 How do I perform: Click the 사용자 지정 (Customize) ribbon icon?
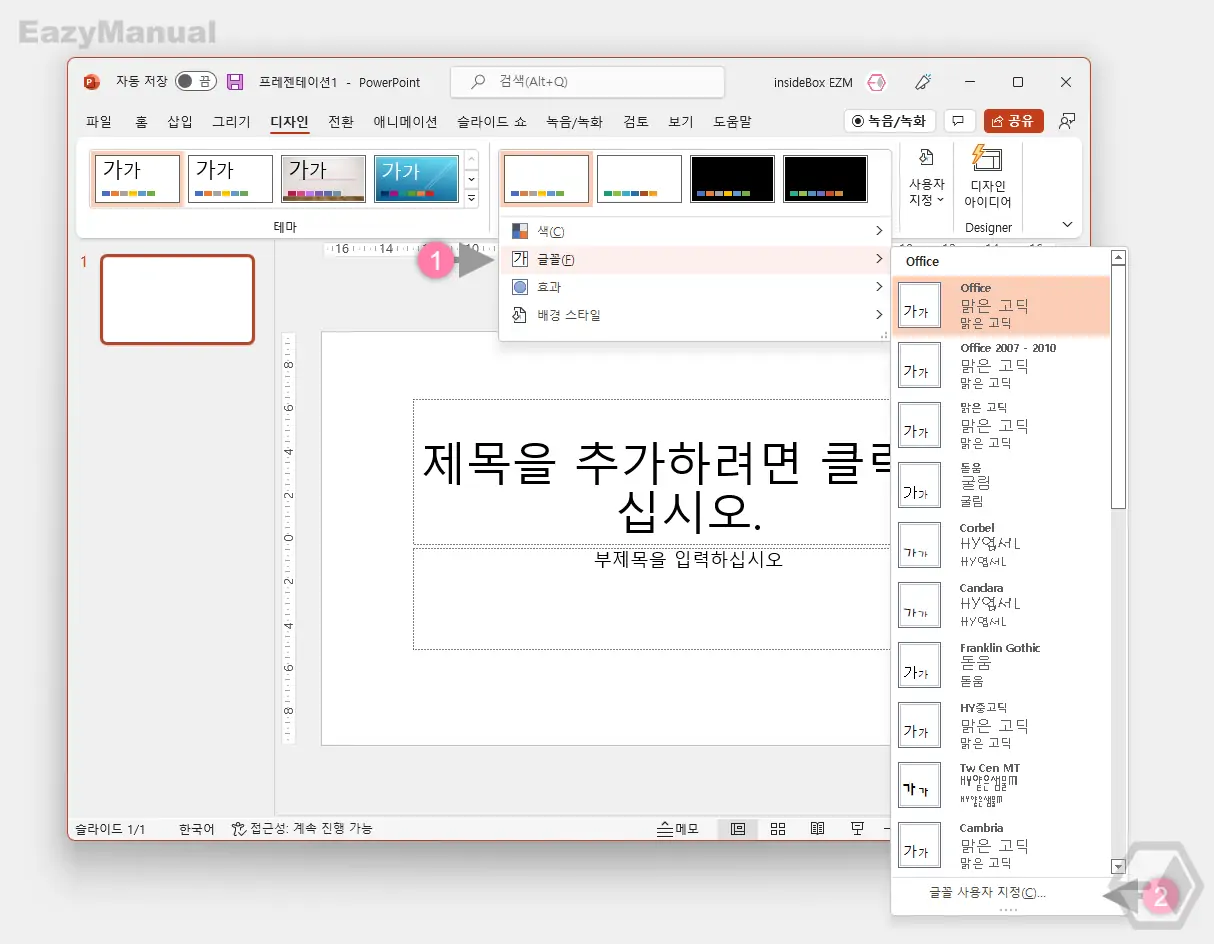pos(925,180)
